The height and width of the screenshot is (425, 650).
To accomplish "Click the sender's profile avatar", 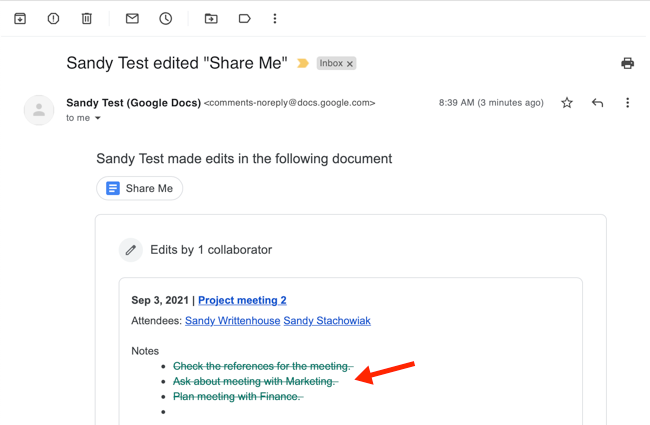I will tap(39, 110).
